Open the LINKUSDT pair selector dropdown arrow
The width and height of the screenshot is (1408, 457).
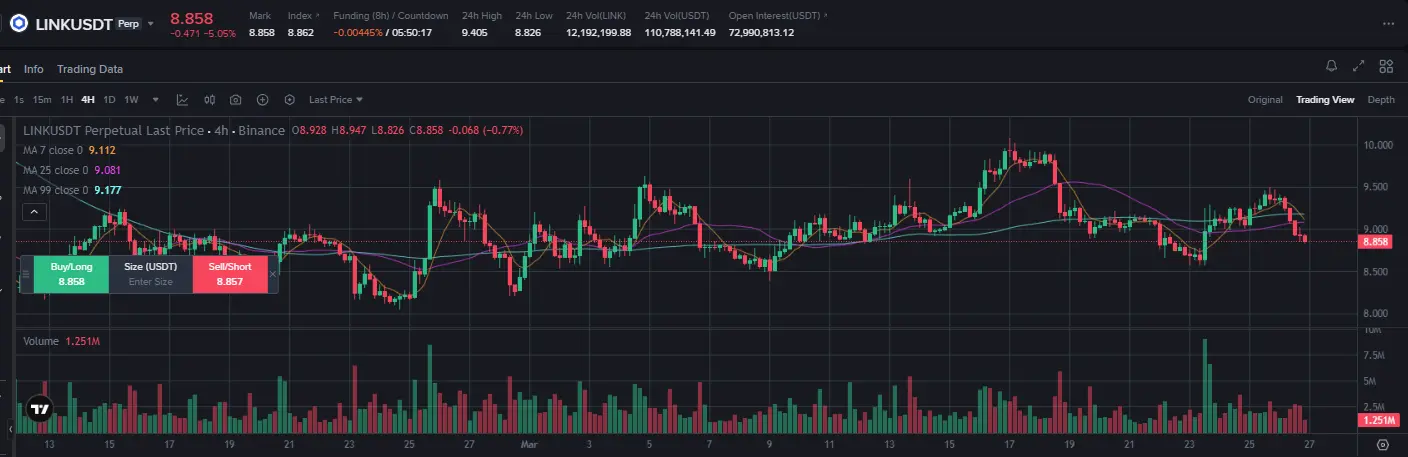pyautogui.click(x=151, y=23)
